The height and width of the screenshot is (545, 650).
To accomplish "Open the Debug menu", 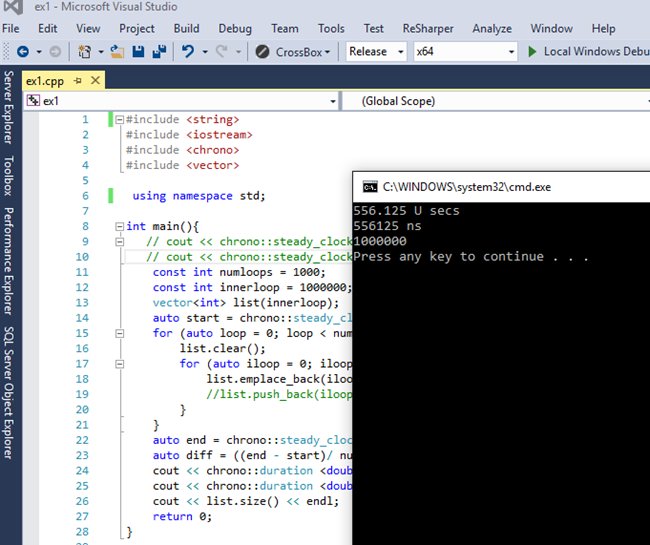I will (235, 29).
